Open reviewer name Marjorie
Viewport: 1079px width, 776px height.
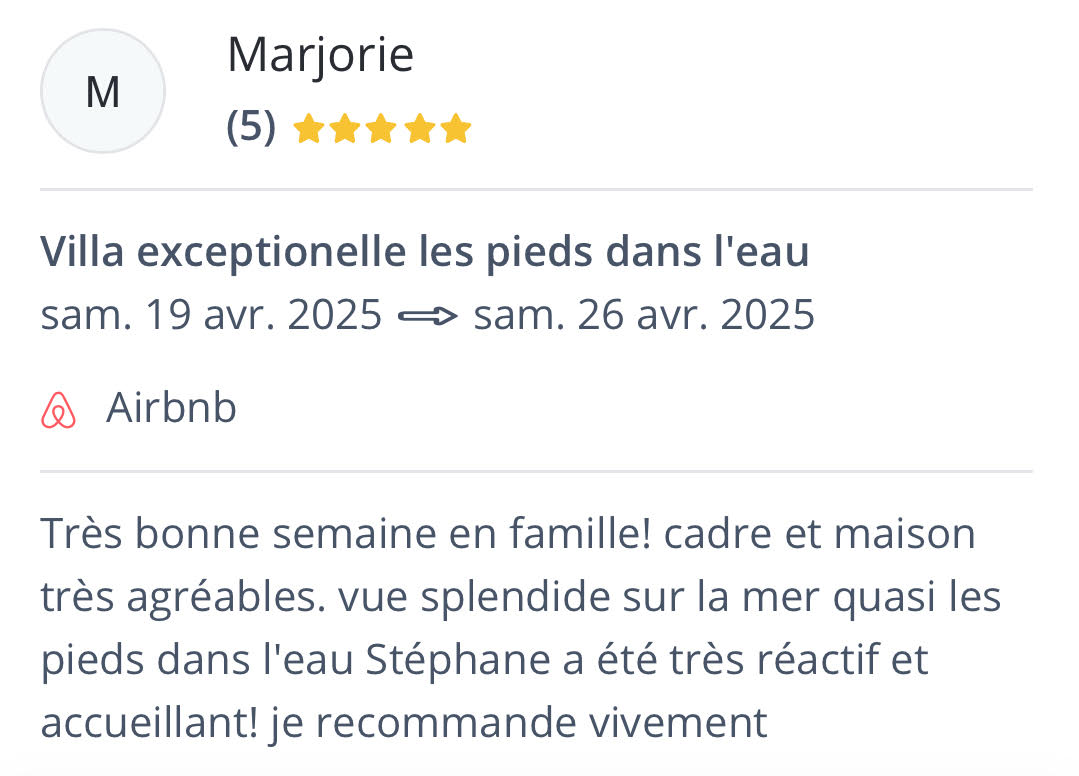320,55
